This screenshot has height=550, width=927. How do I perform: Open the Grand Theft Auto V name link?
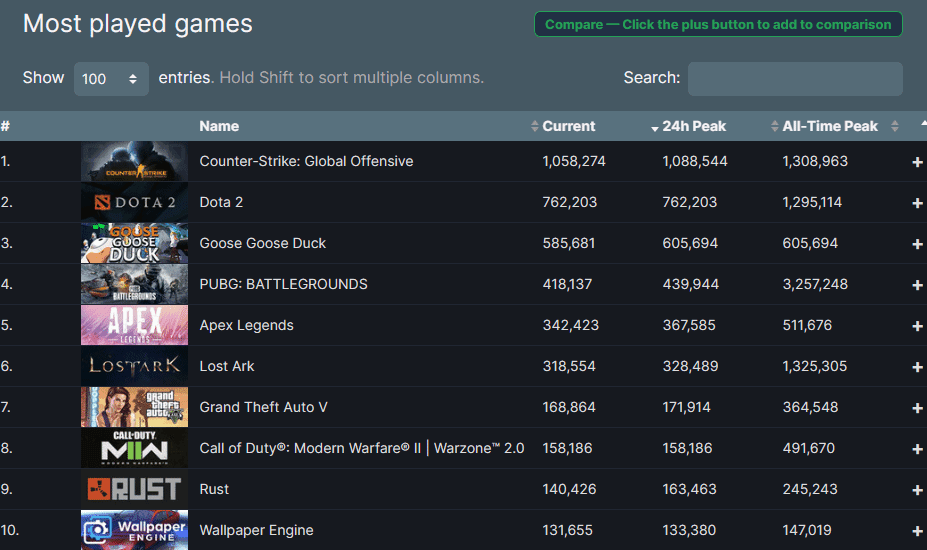(263, 407)
